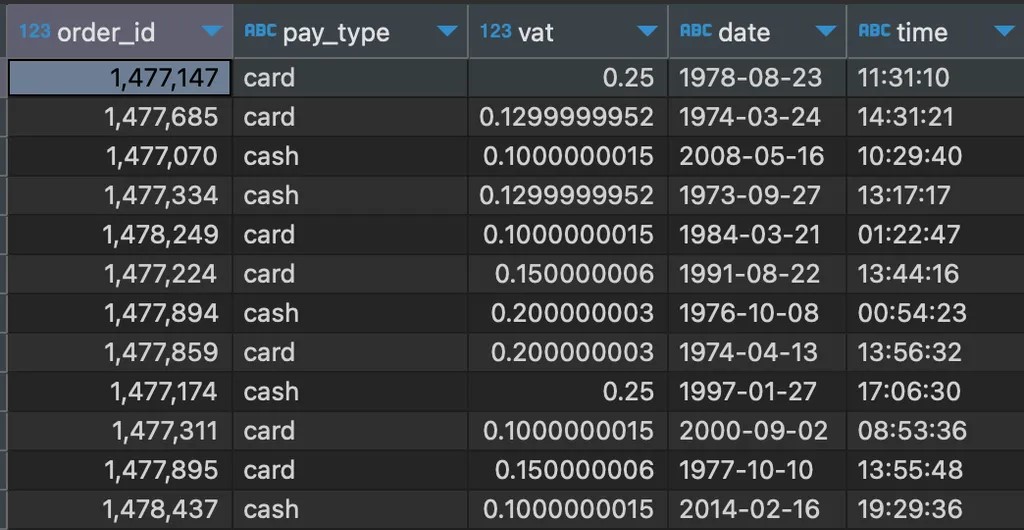Select the time cell 10:29:40
1024x530 pixels.
935,156
